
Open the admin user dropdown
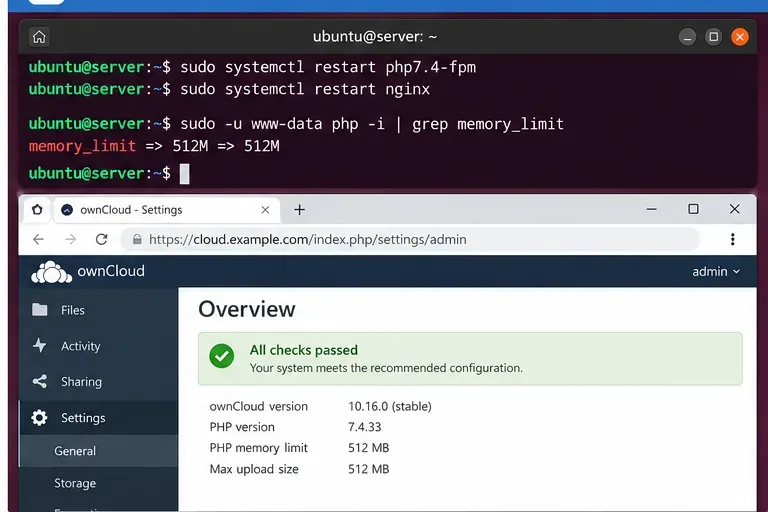click(x=716, y=271)
